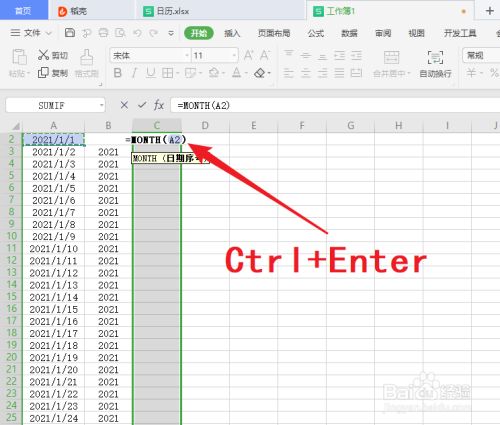Toggle Italic formatting
Image resolution: width=500 pixels, height=425 pixels.
pos(134,73)
